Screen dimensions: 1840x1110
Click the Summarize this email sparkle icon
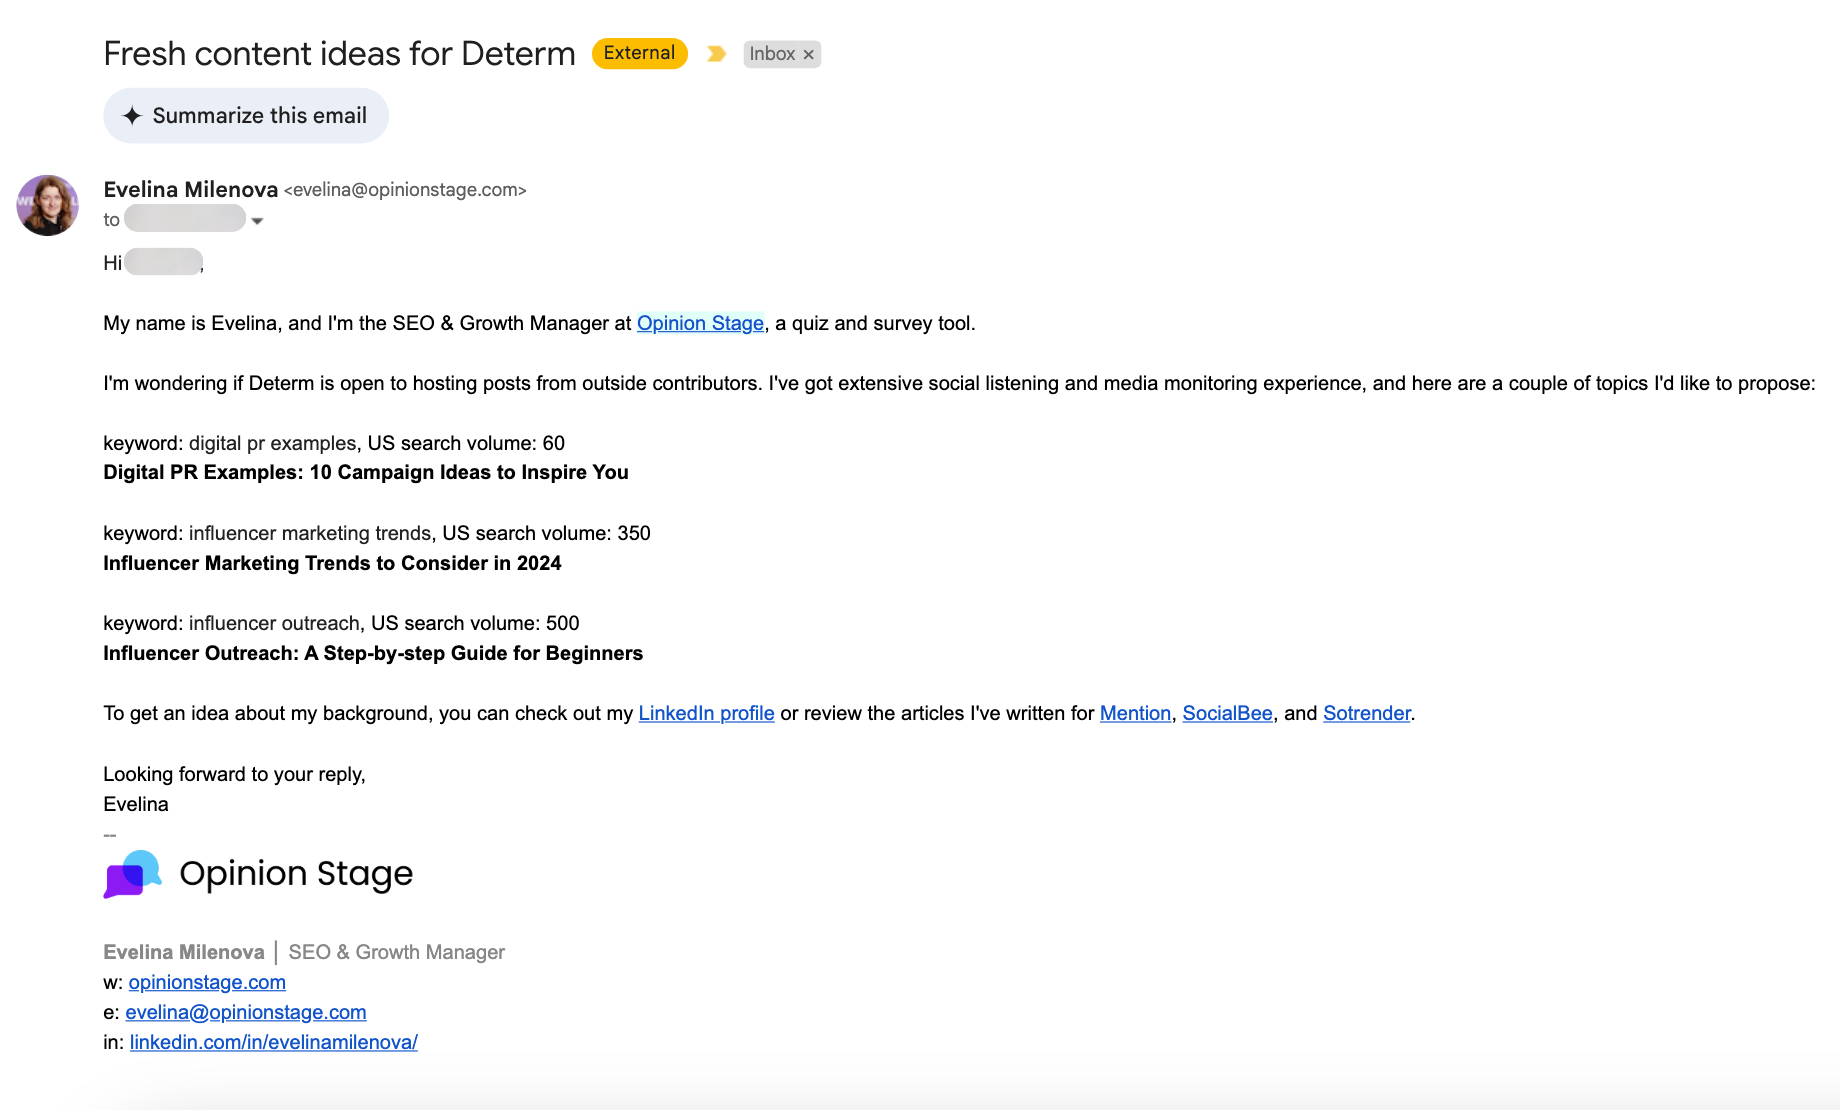pos(133,115)
